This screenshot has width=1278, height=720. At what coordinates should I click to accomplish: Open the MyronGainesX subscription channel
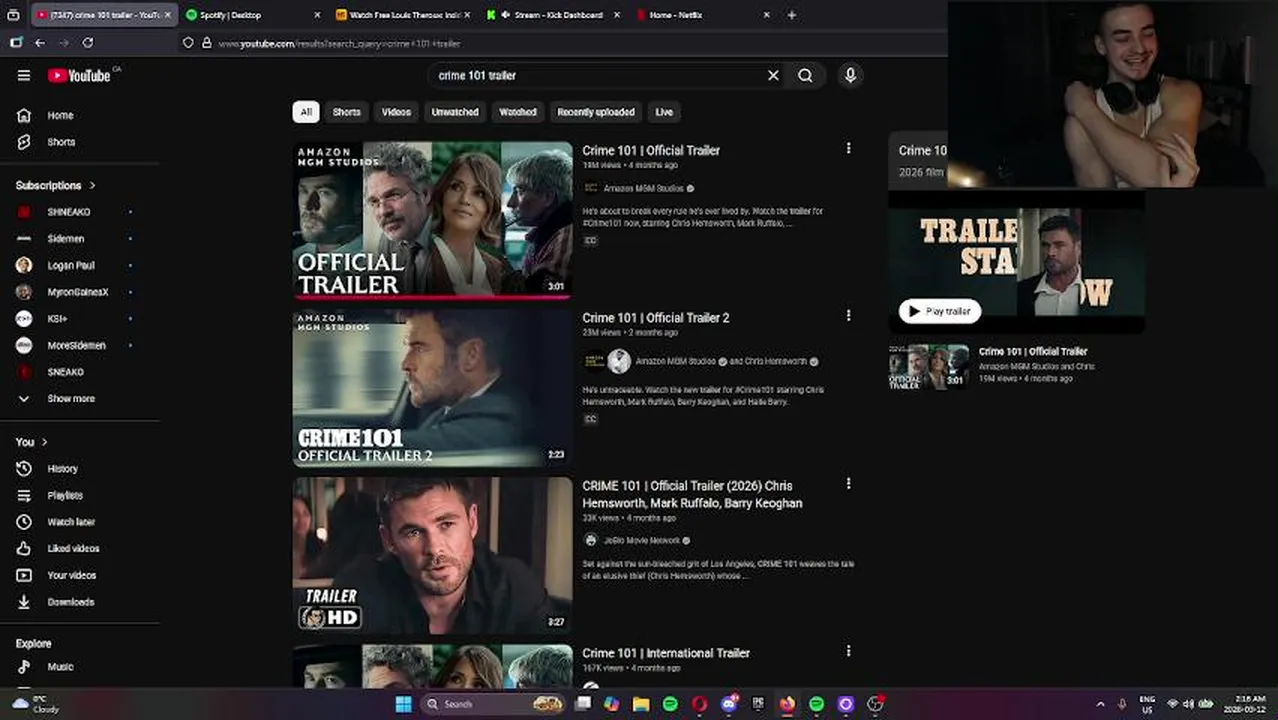(x=80, y=292)
